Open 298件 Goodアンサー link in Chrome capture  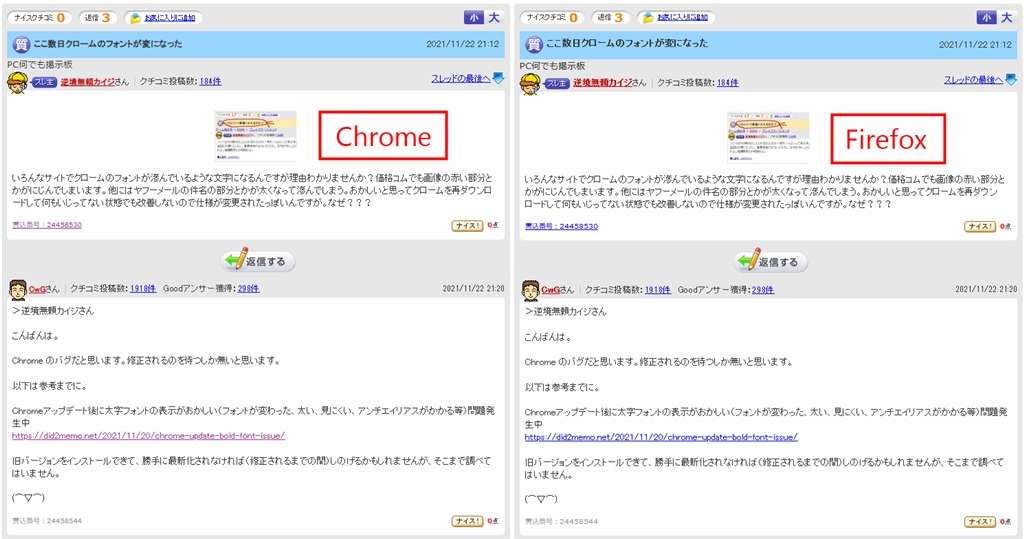click(x=248, y=288)
